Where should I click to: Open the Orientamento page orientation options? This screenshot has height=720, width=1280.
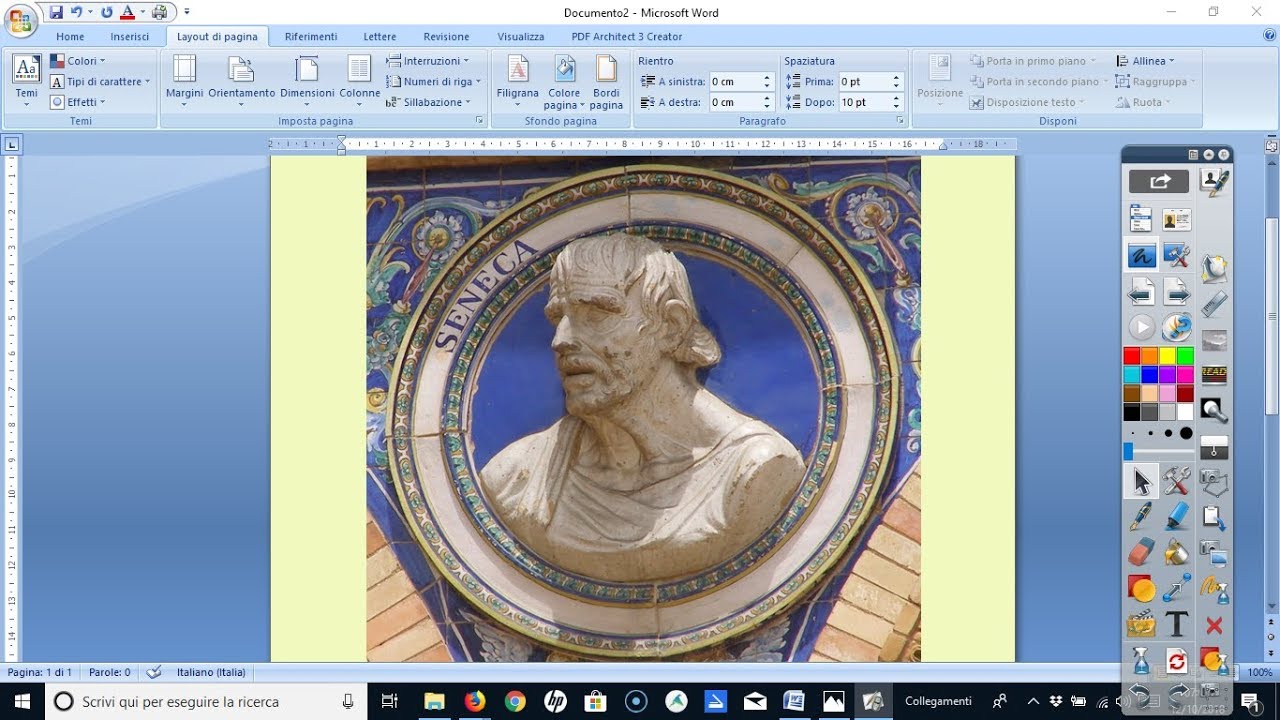(x=241, y=80)
